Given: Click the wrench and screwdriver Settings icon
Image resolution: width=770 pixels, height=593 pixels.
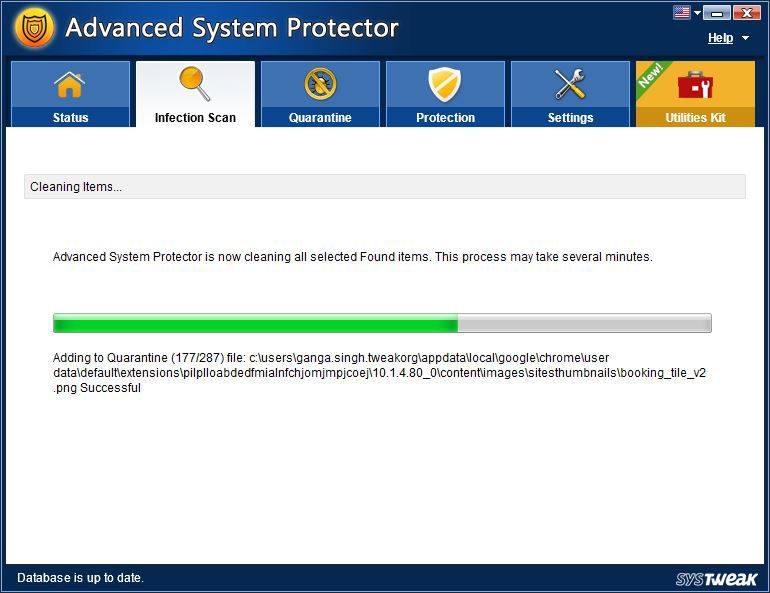Looking at the screenshot, I should 570,85.
